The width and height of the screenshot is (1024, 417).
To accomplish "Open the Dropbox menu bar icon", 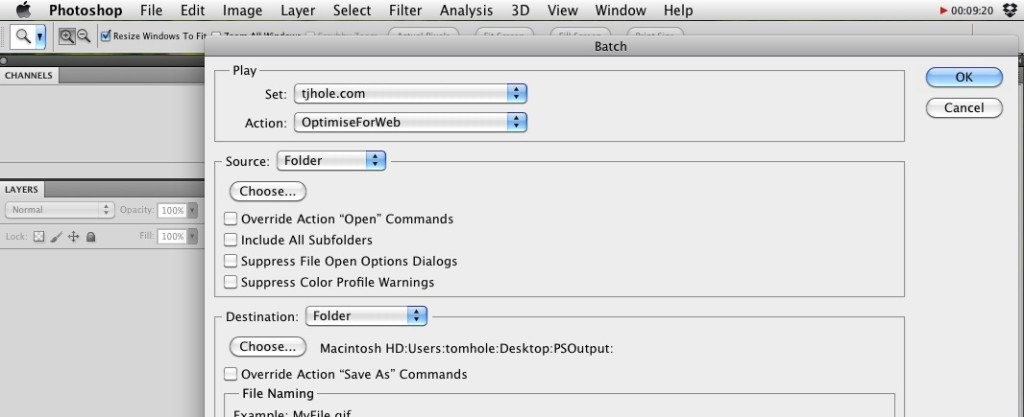I will [x=1008, y=11].
